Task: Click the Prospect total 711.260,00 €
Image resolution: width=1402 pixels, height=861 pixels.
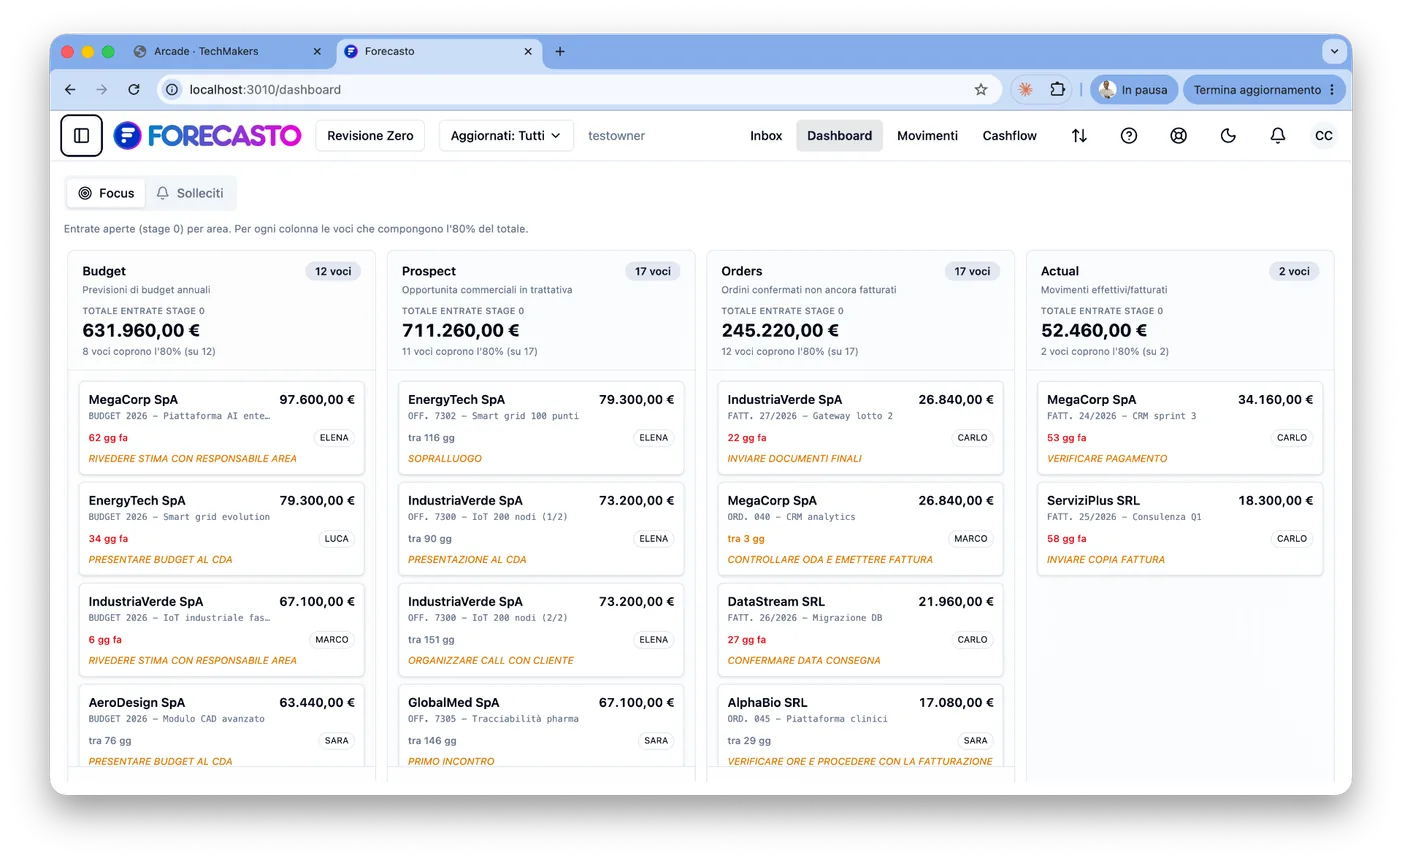Action: pyautogui.click(x=461, y=330)
